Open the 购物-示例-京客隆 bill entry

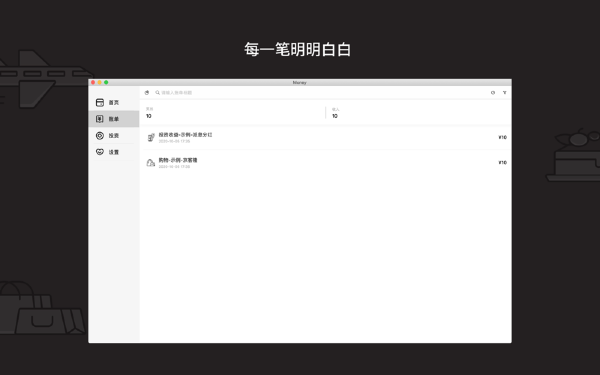coord(326,163)
